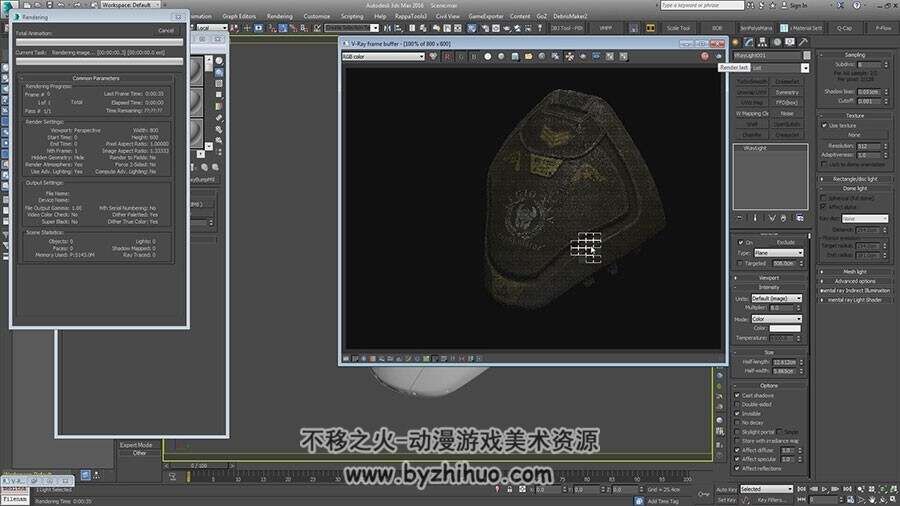The width and height of the screenshot is (900, 506).
Task: Toggle monochromatic mode (gray circle) in frame buffer
Action: (501, 56)
